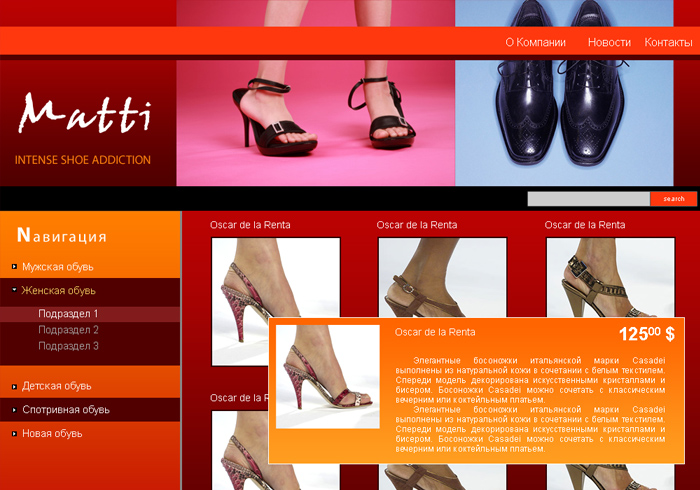Collapse arrow beside Женская обувь

click(14, 290)
